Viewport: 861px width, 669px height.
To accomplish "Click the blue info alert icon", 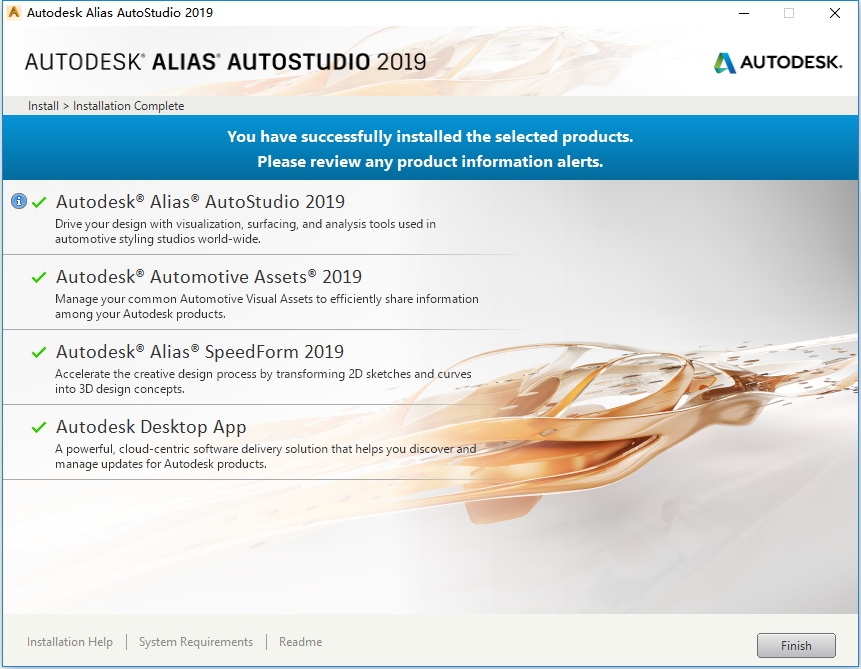I will point(19,201).
